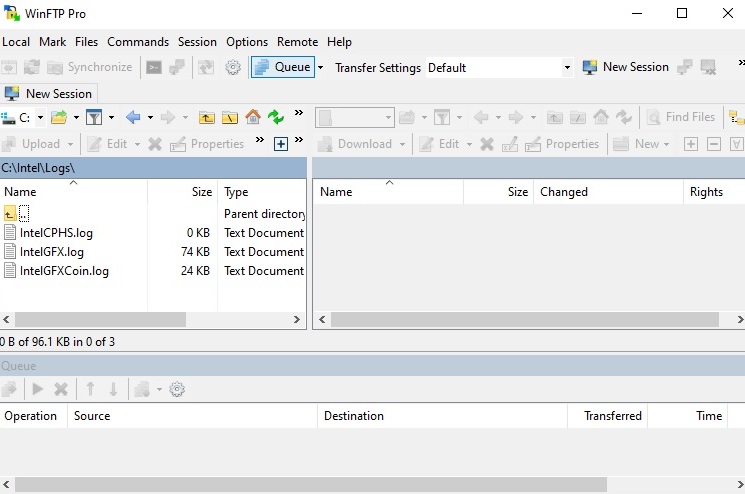
Task: Open the Transfer Settings Default combo box
Action: pyautogui.click(x=499, y=67)
